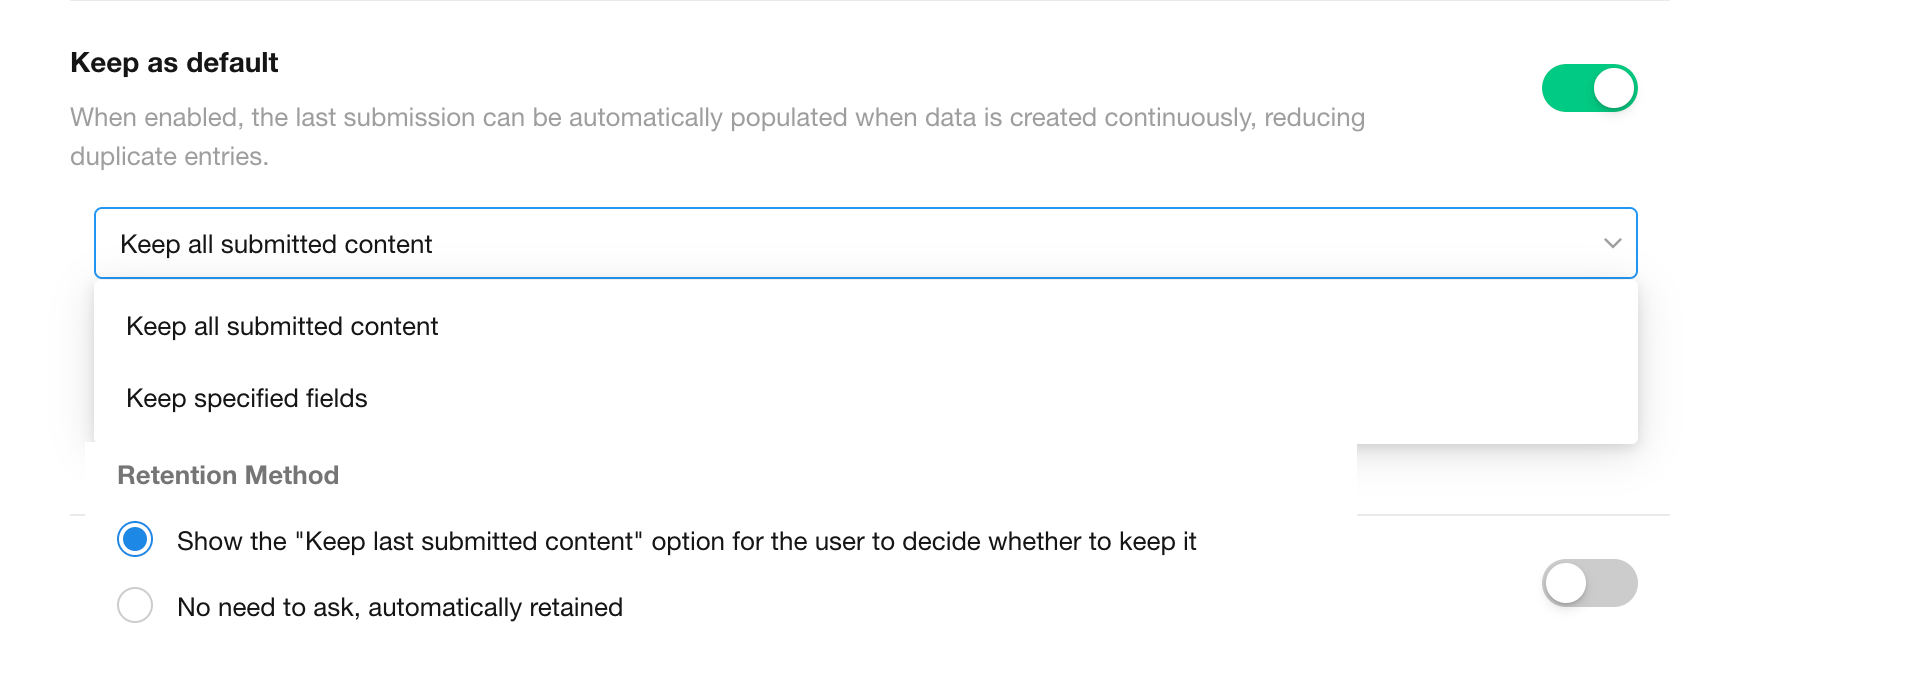
Task: Click the label text beginning "Show the"
Action: pos(686,541)
